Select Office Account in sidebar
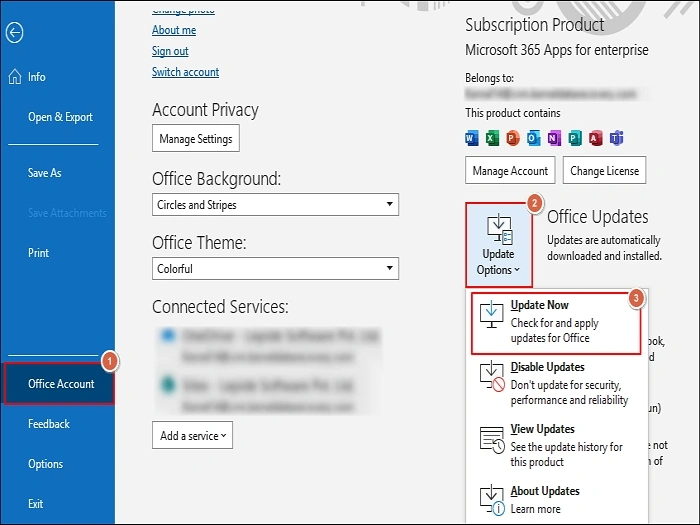Screen dimensions: 700x525 pos(59,383)
